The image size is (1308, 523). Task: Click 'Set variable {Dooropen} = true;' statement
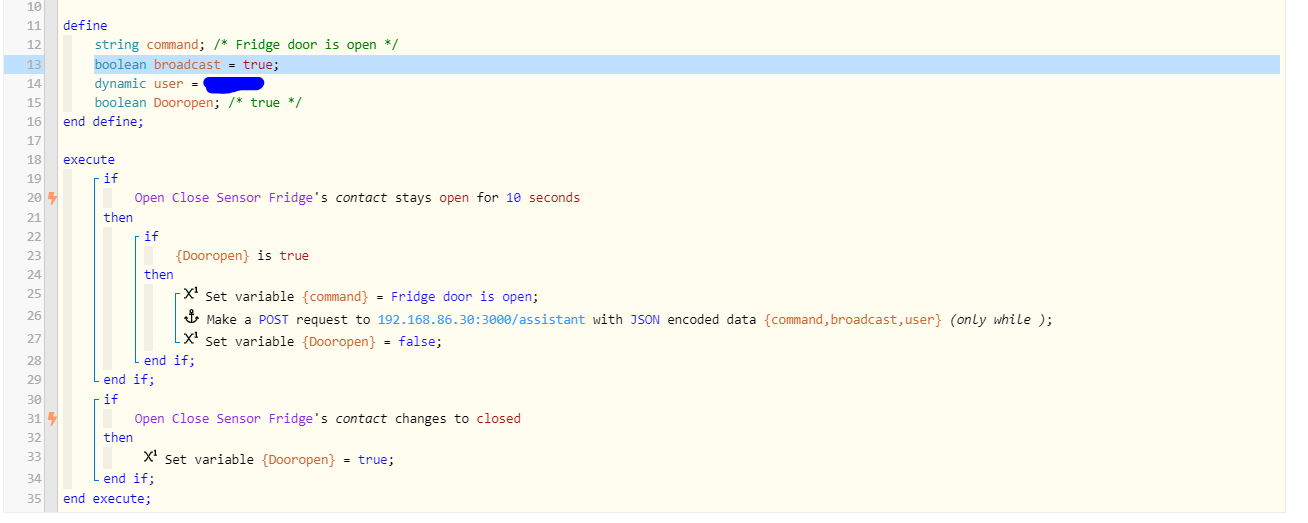pyautogui.click(x=279, y=460)
